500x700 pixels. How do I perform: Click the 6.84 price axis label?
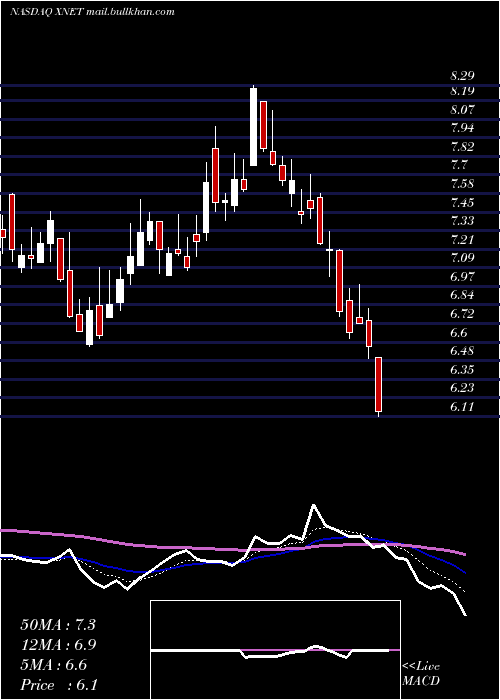coord(462,296)
